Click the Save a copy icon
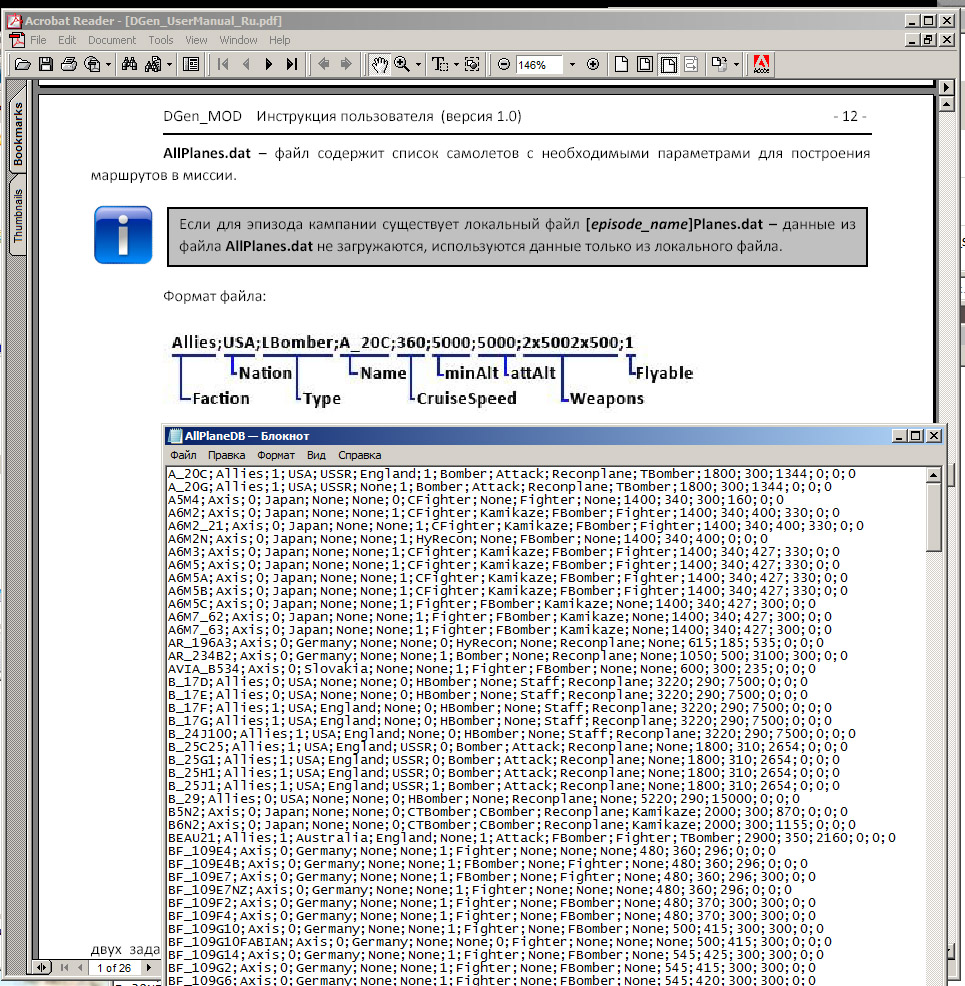This screenshot has width=965, height=986. (x=45, y=64)
